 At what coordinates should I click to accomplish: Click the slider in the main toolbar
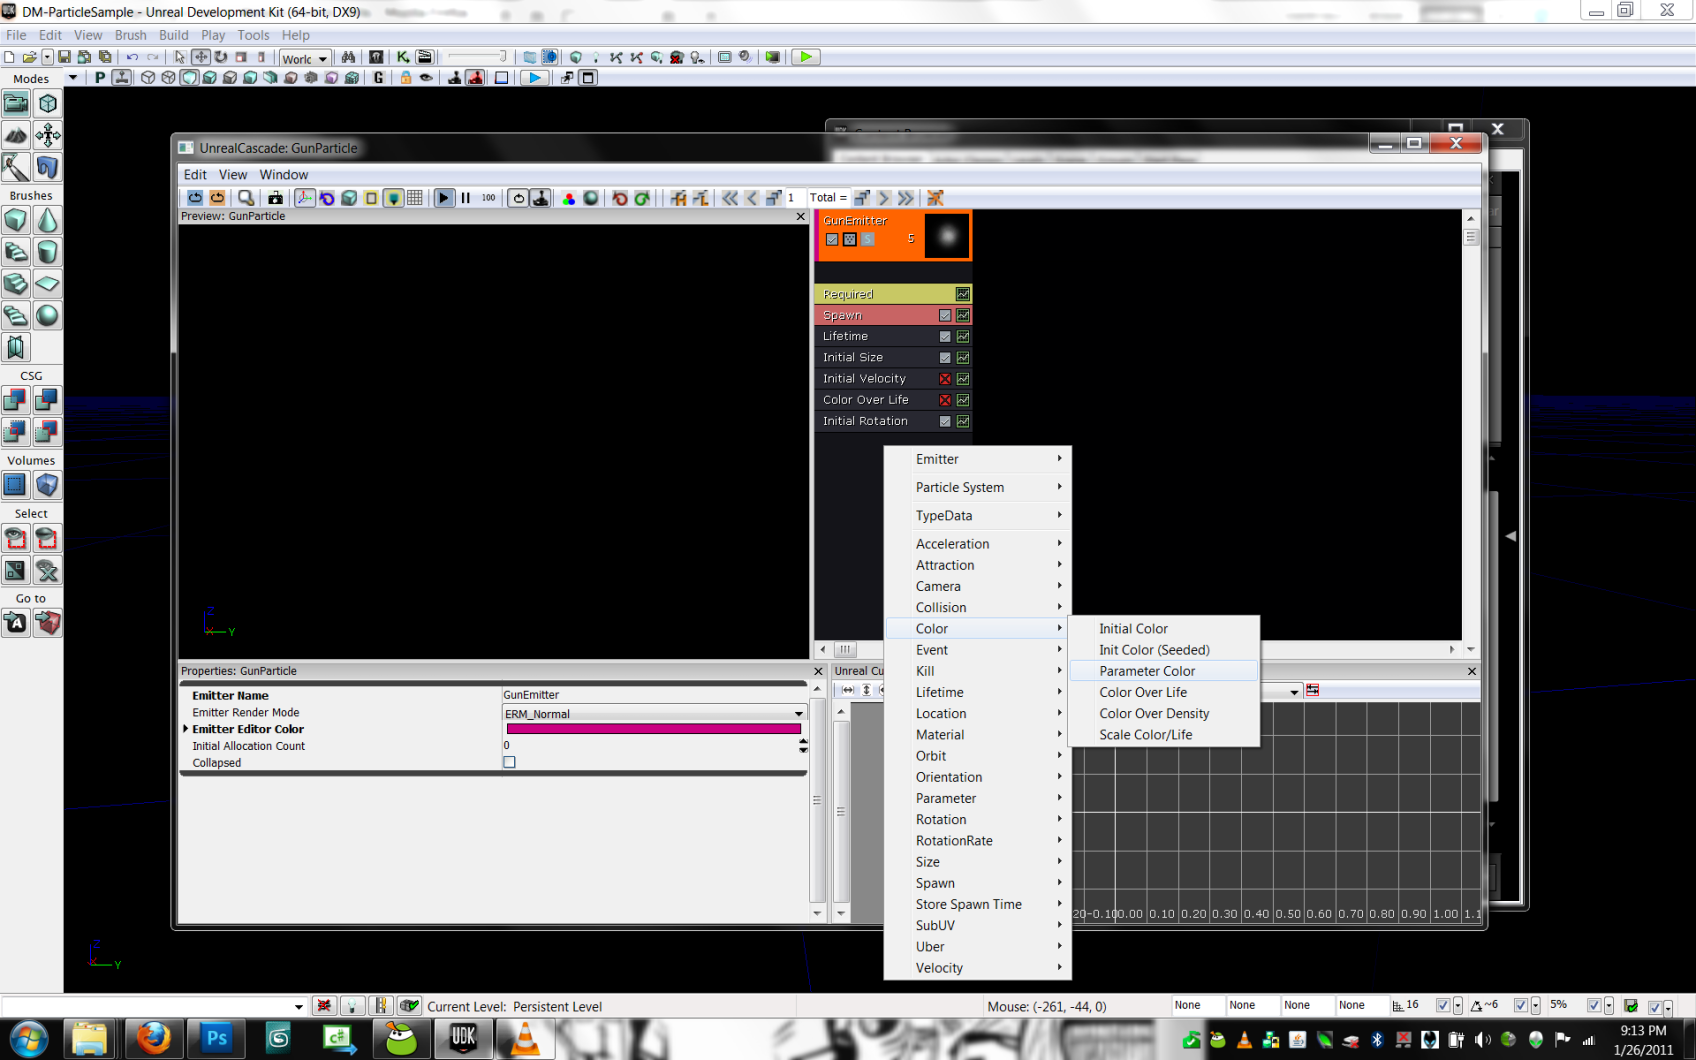(x=477, y=57)
